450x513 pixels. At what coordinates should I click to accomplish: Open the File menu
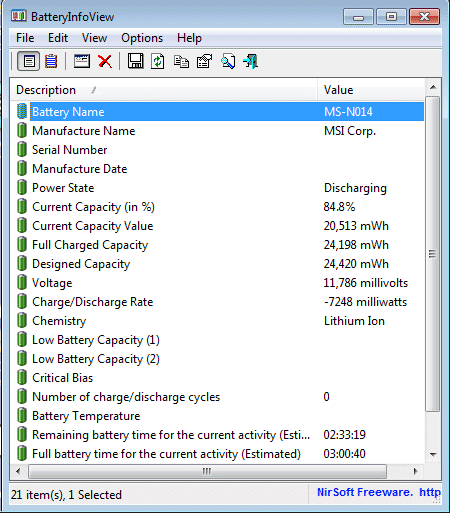click(25, 38)
